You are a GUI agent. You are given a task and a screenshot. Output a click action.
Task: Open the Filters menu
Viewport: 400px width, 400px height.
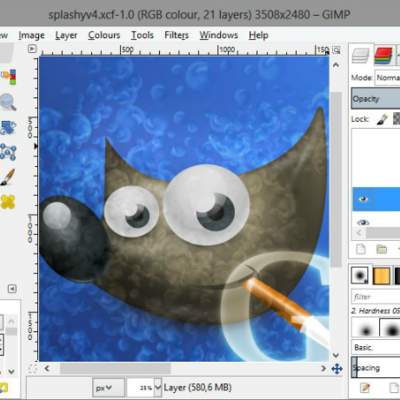point(176,35)
